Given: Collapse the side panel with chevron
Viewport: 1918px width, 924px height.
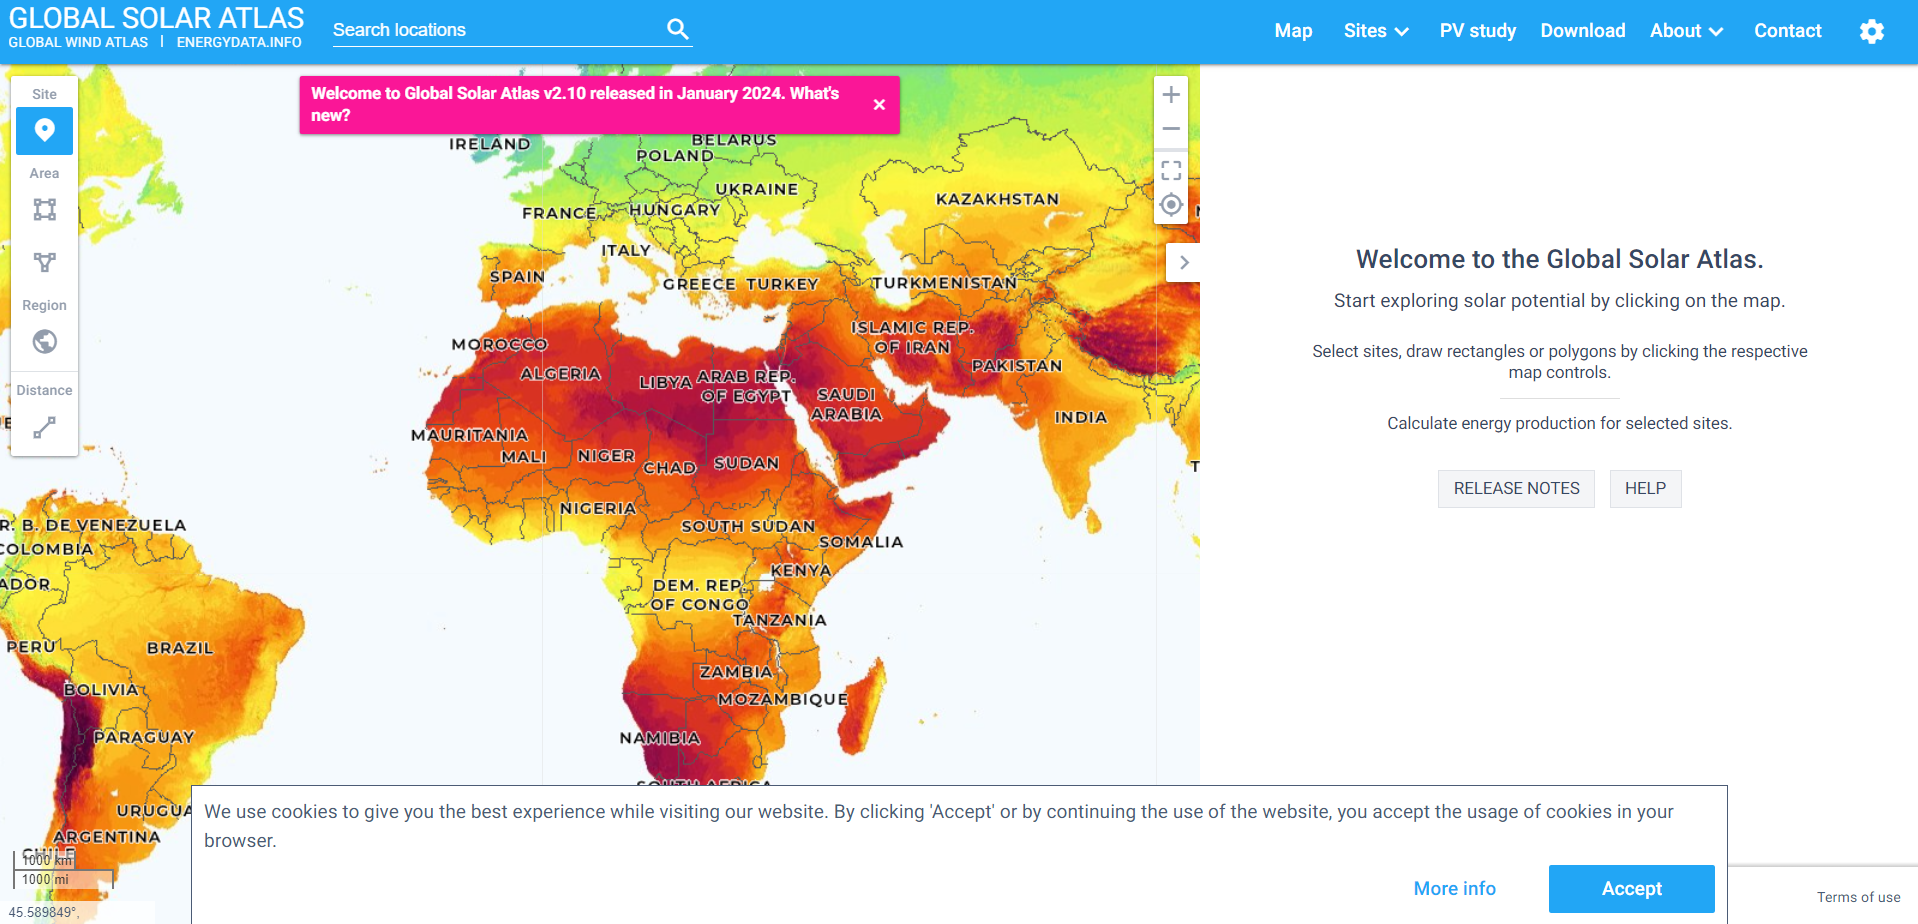Looking at the screenshot, I should click(1183, 263).
